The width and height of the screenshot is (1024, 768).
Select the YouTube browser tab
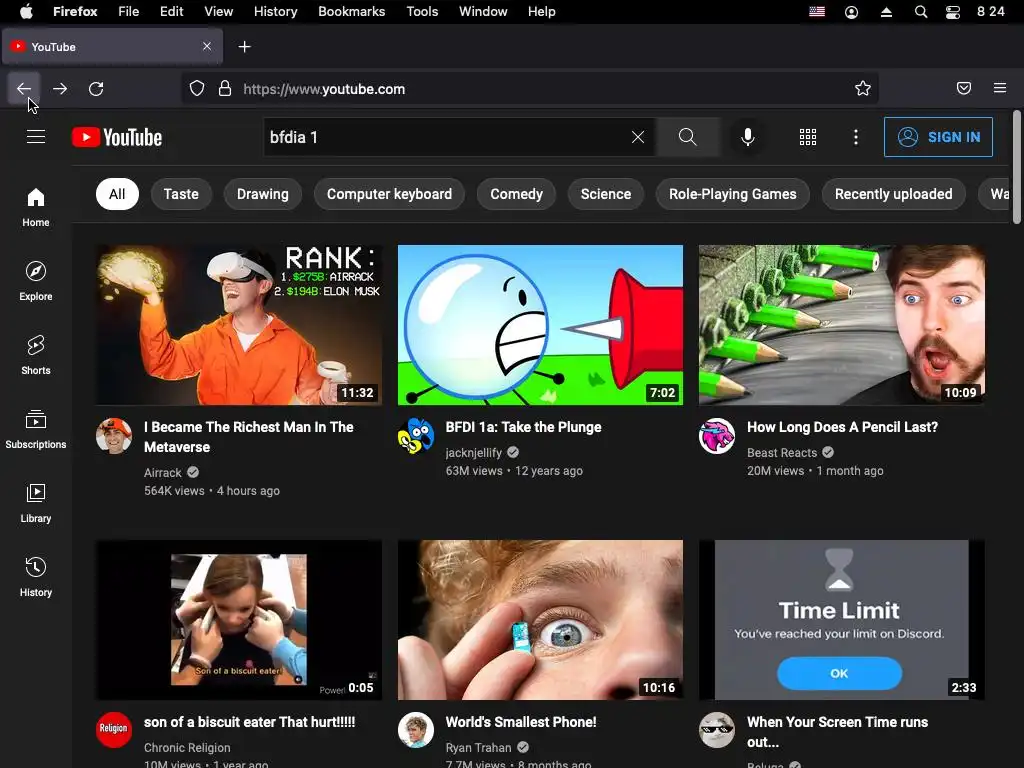pyautogui.click(x=112, y=47)
